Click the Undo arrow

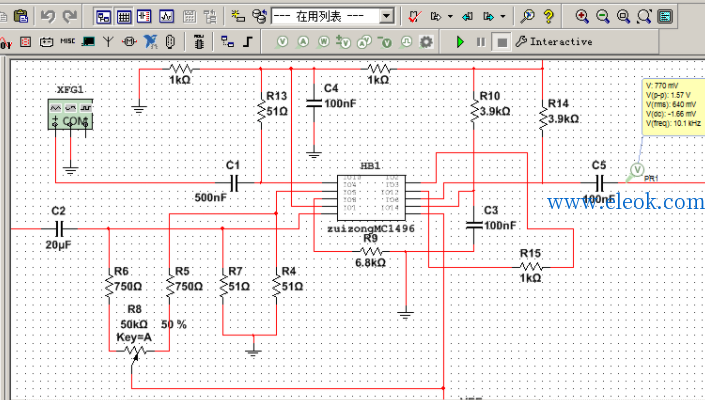[x=48, y=17]
